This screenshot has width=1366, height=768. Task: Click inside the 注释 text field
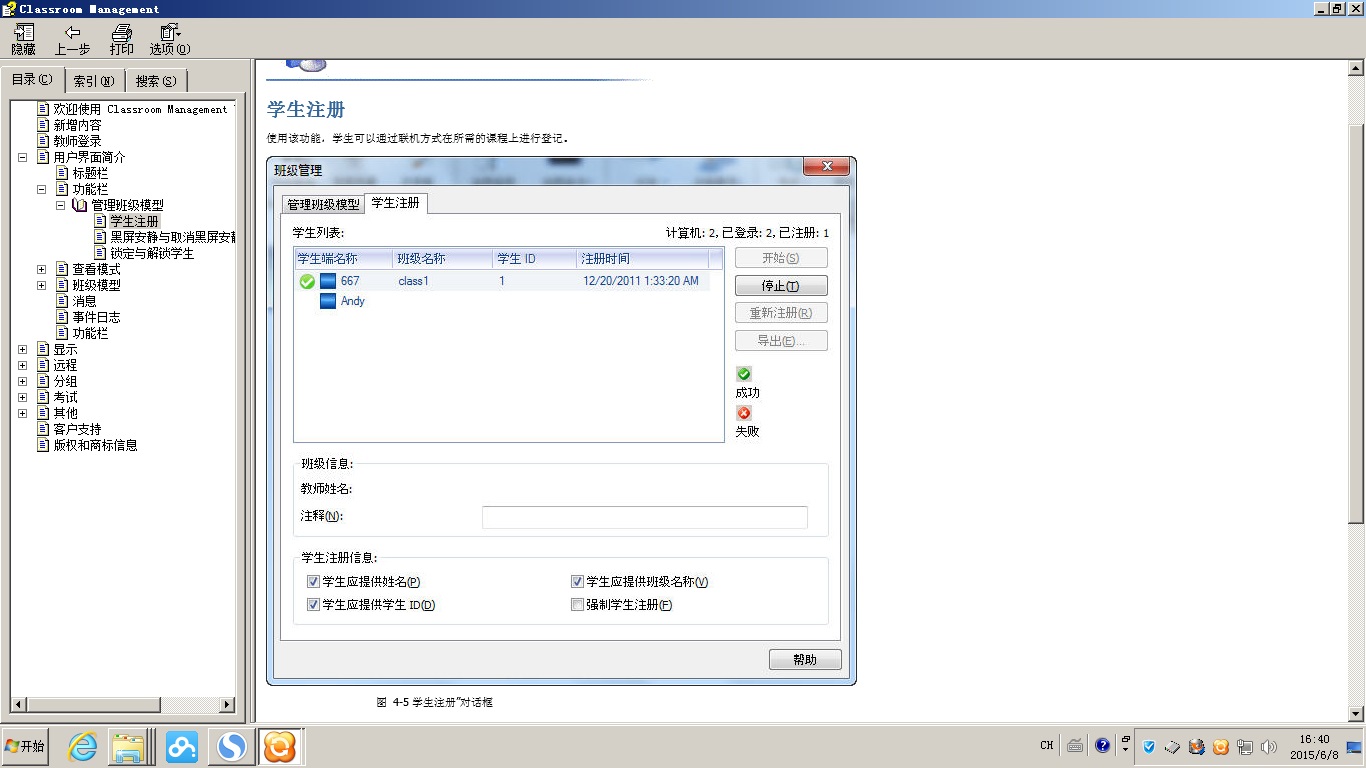644,517
